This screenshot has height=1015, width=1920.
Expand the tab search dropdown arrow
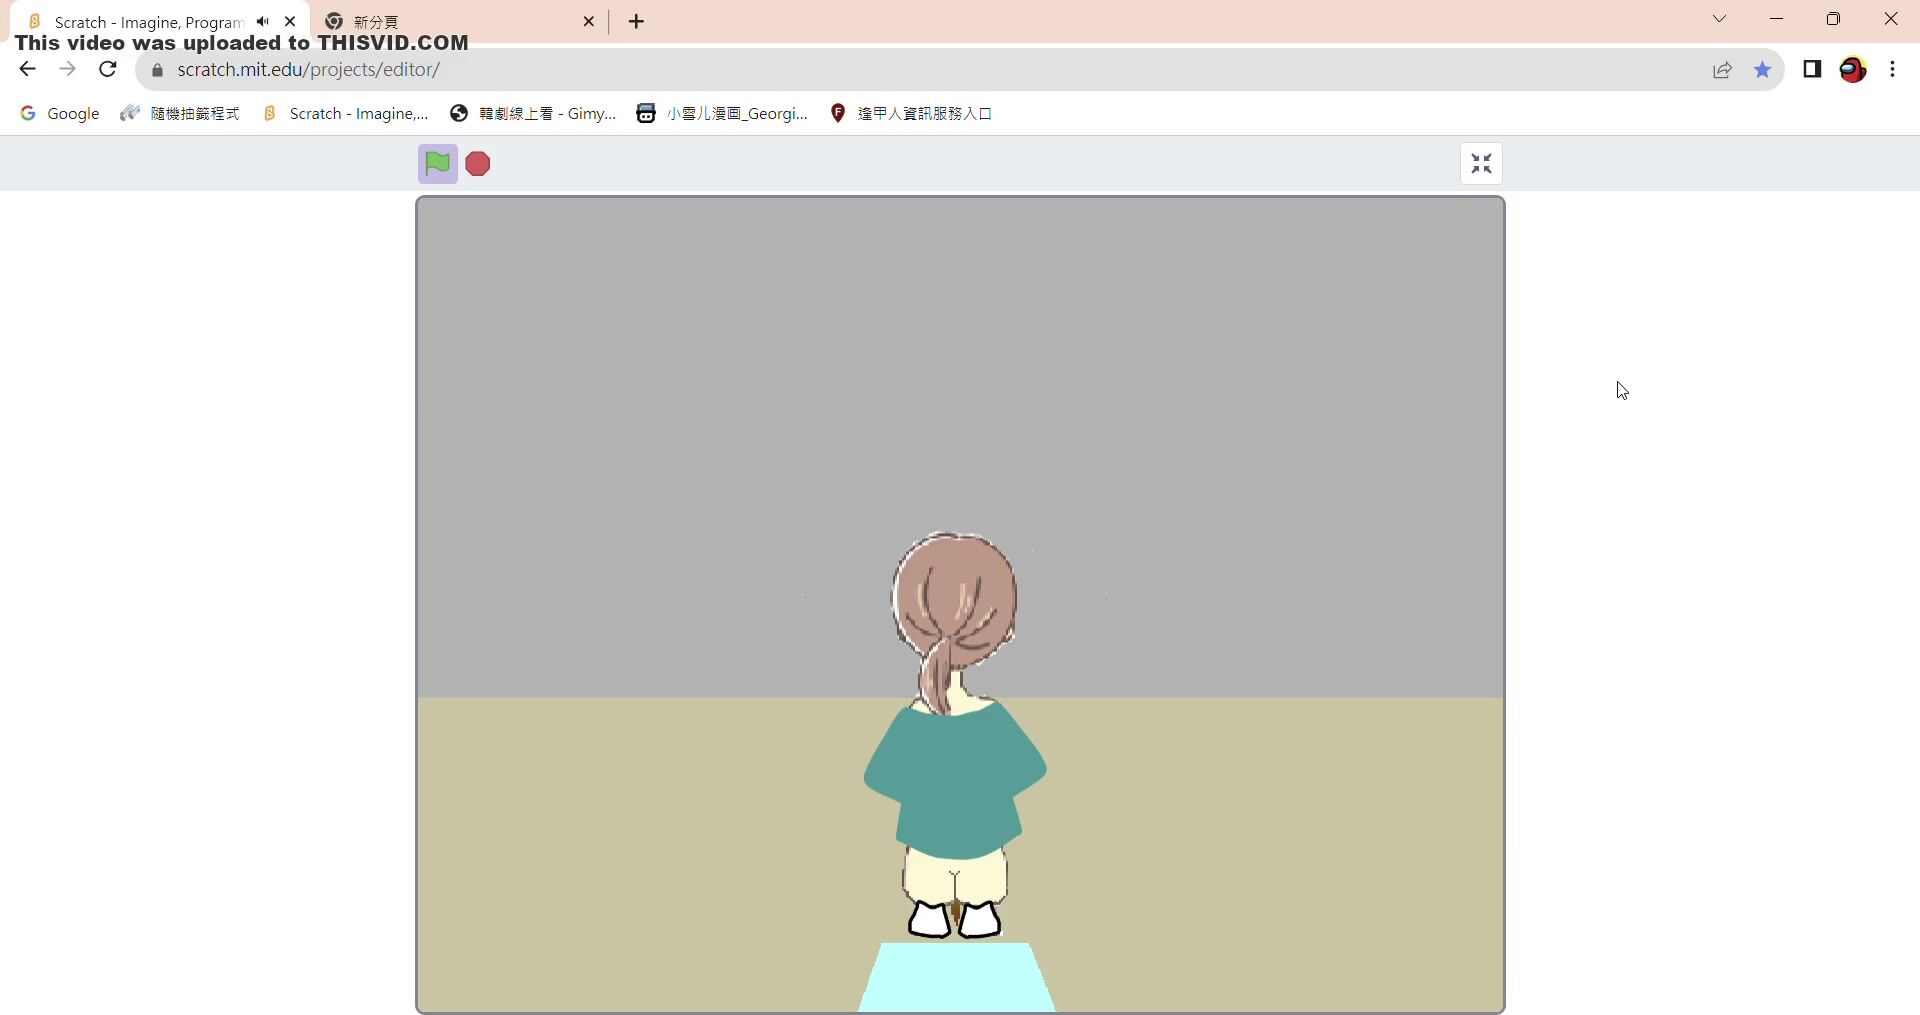coord(1720,19)
